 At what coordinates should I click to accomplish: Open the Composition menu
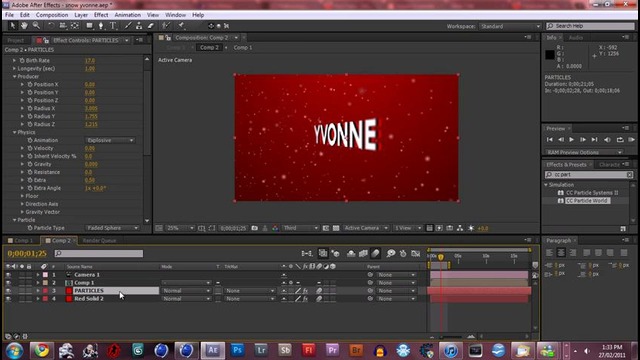click(52, 15)
